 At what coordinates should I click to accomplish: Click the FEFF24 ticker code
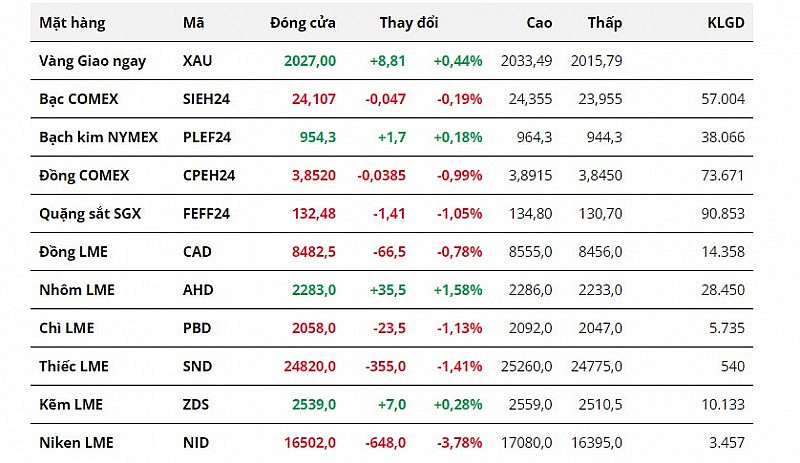click(207, 213)
